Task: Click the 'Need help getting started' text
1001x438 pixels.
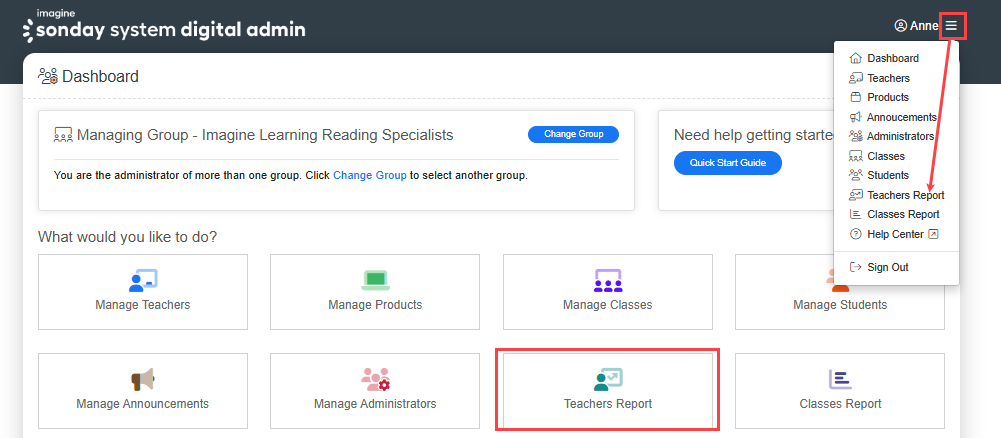Action: [754, 135]
